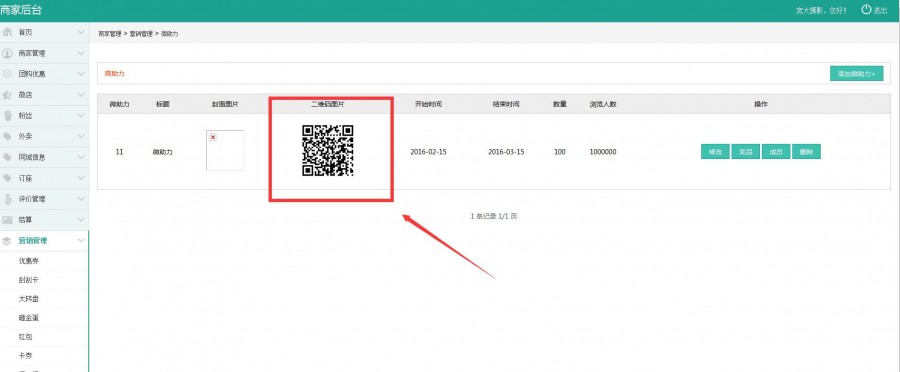Click the tag icon beside 外卖
This screenshot has height=372, width=900.
coord(7,137)
